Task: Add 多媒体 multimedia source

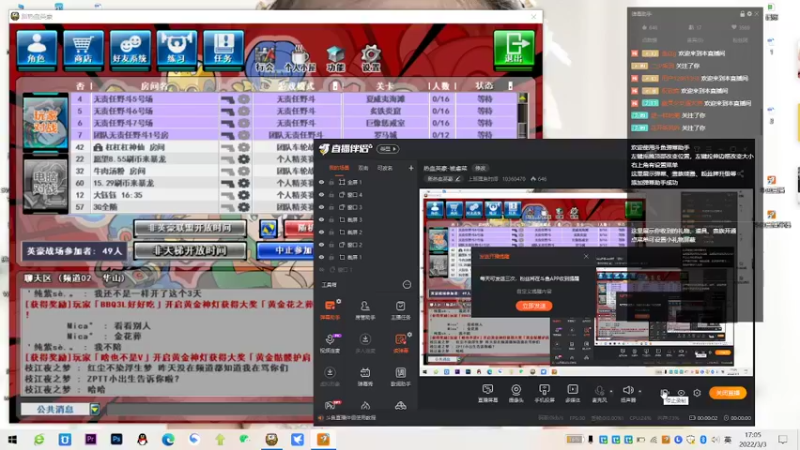Action: pos(573,393)
